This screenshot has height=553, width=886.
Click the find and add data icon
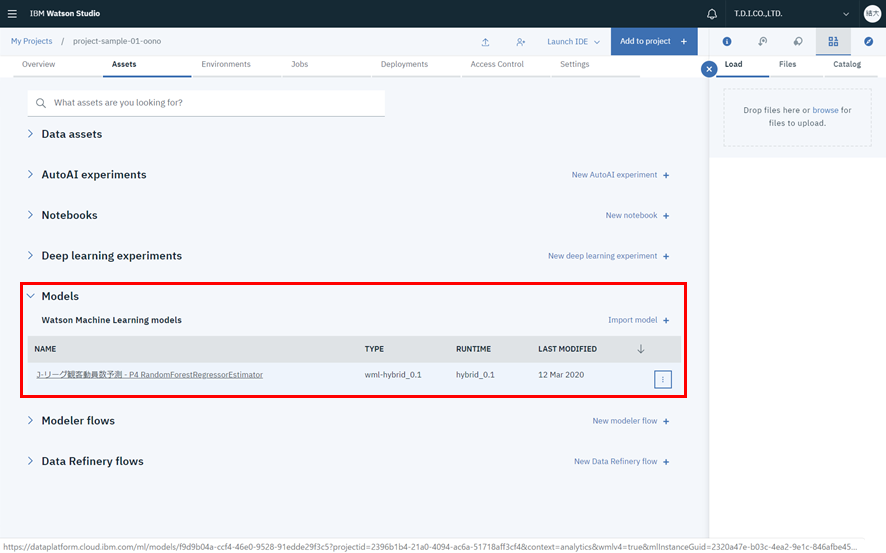click(x=832, y=42)
